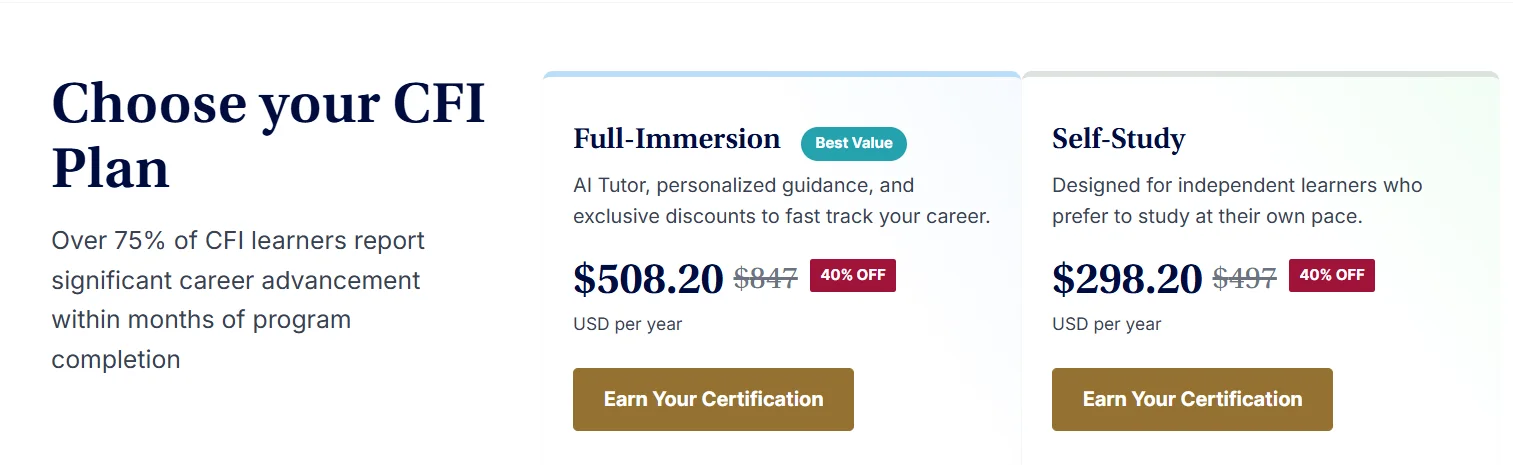
Task: Click Earn Your Certification under Self-Study
Action: tap(1192, 399)
